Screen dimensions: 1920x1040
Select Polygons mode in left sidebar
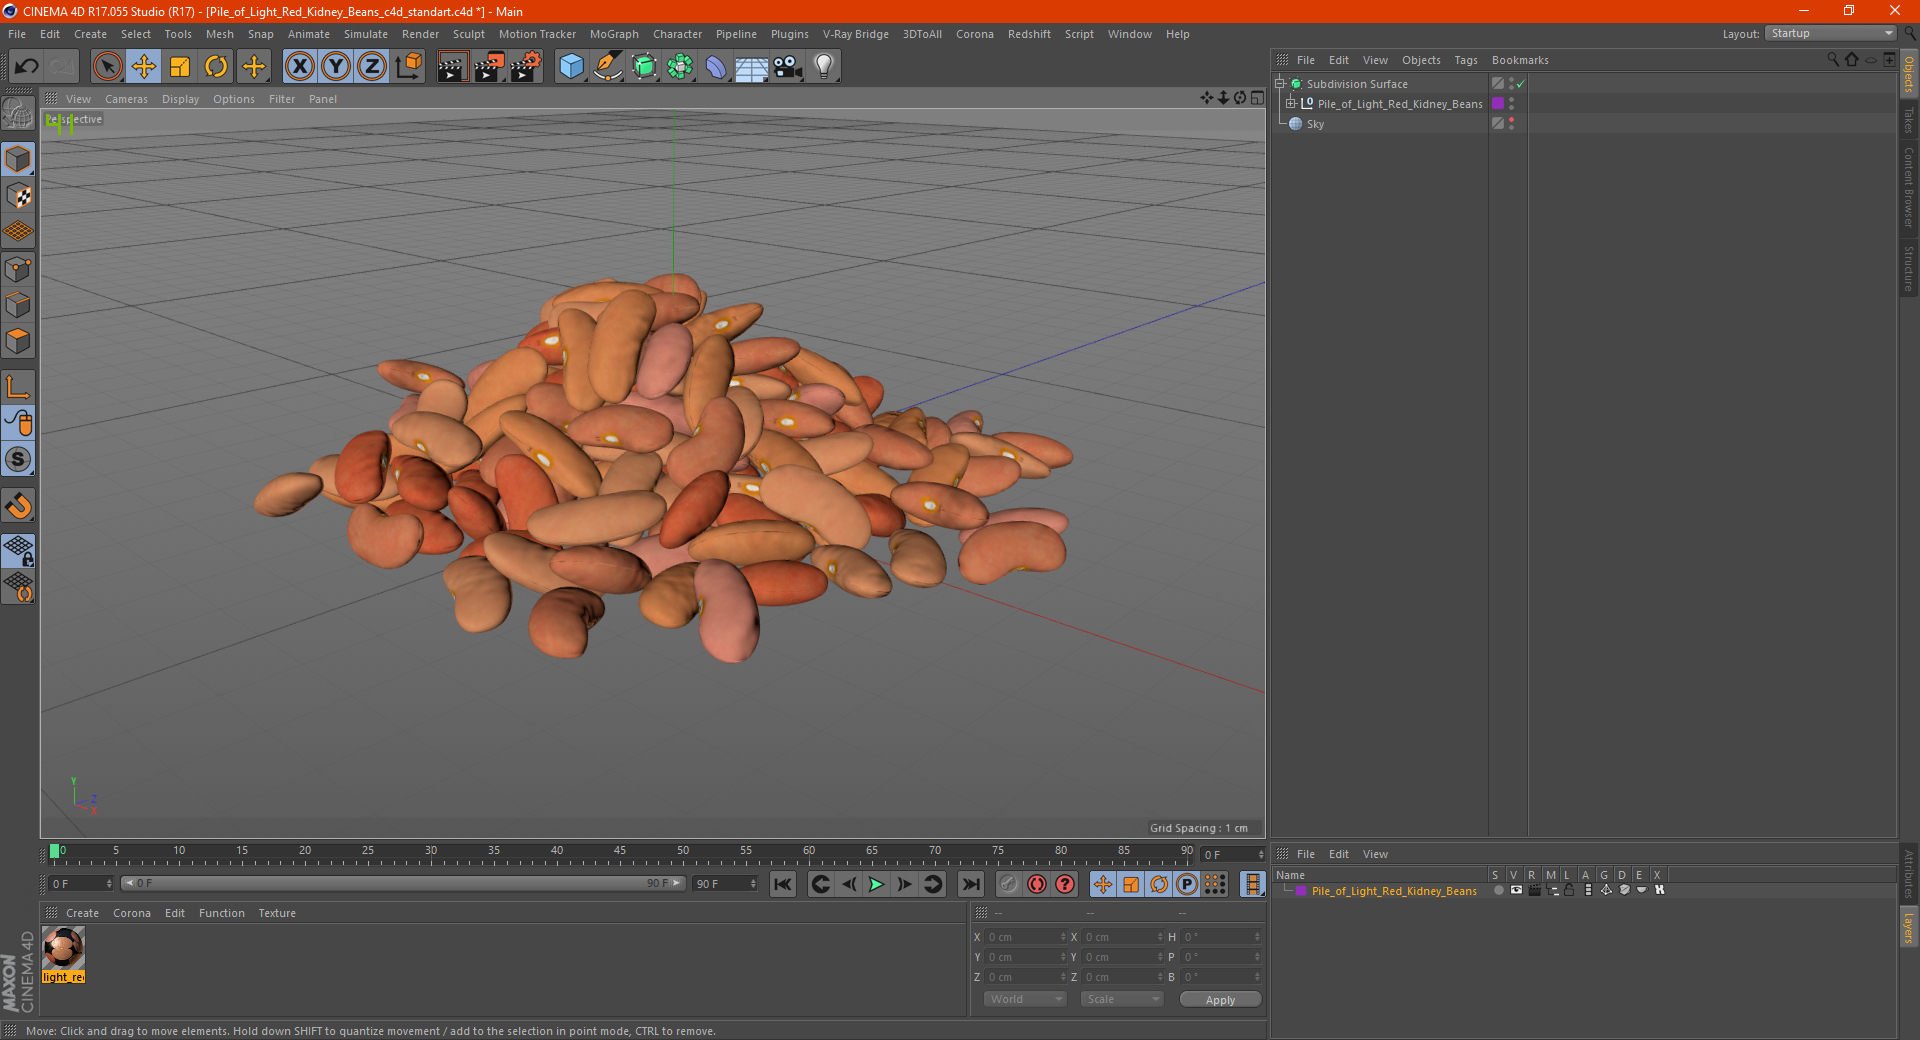[x=18, y=341]
